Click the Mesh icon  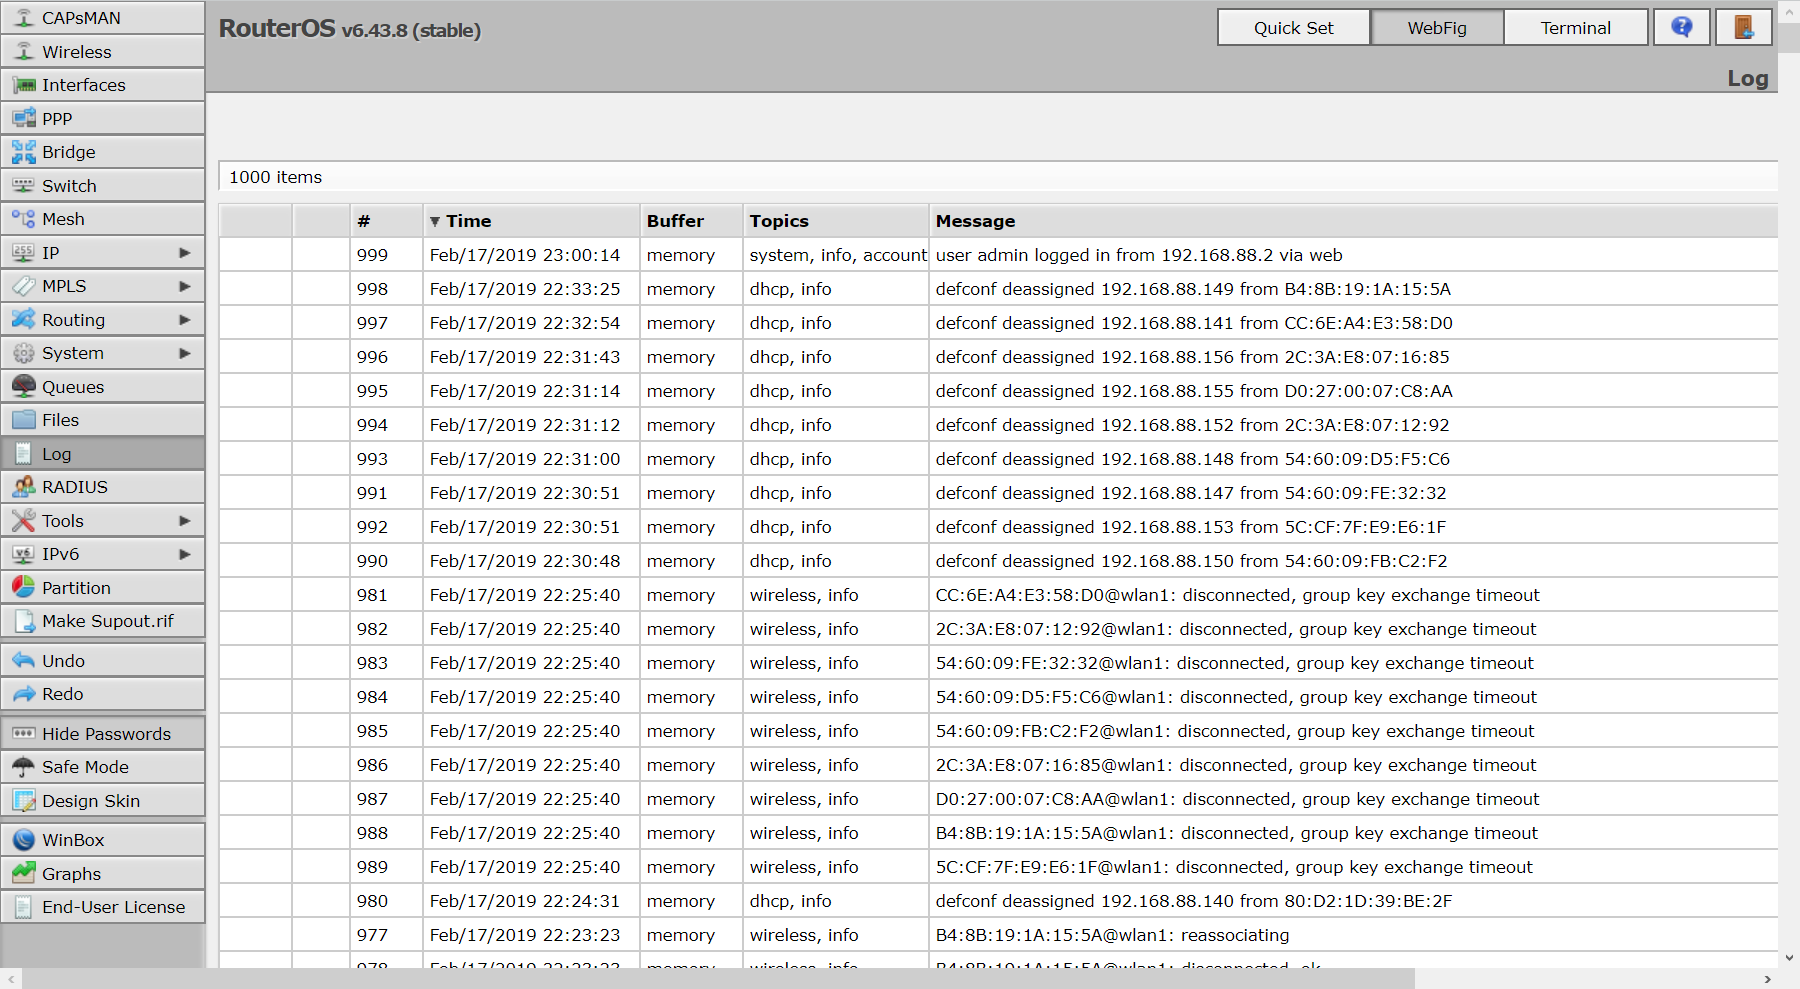tap(24, 219)
